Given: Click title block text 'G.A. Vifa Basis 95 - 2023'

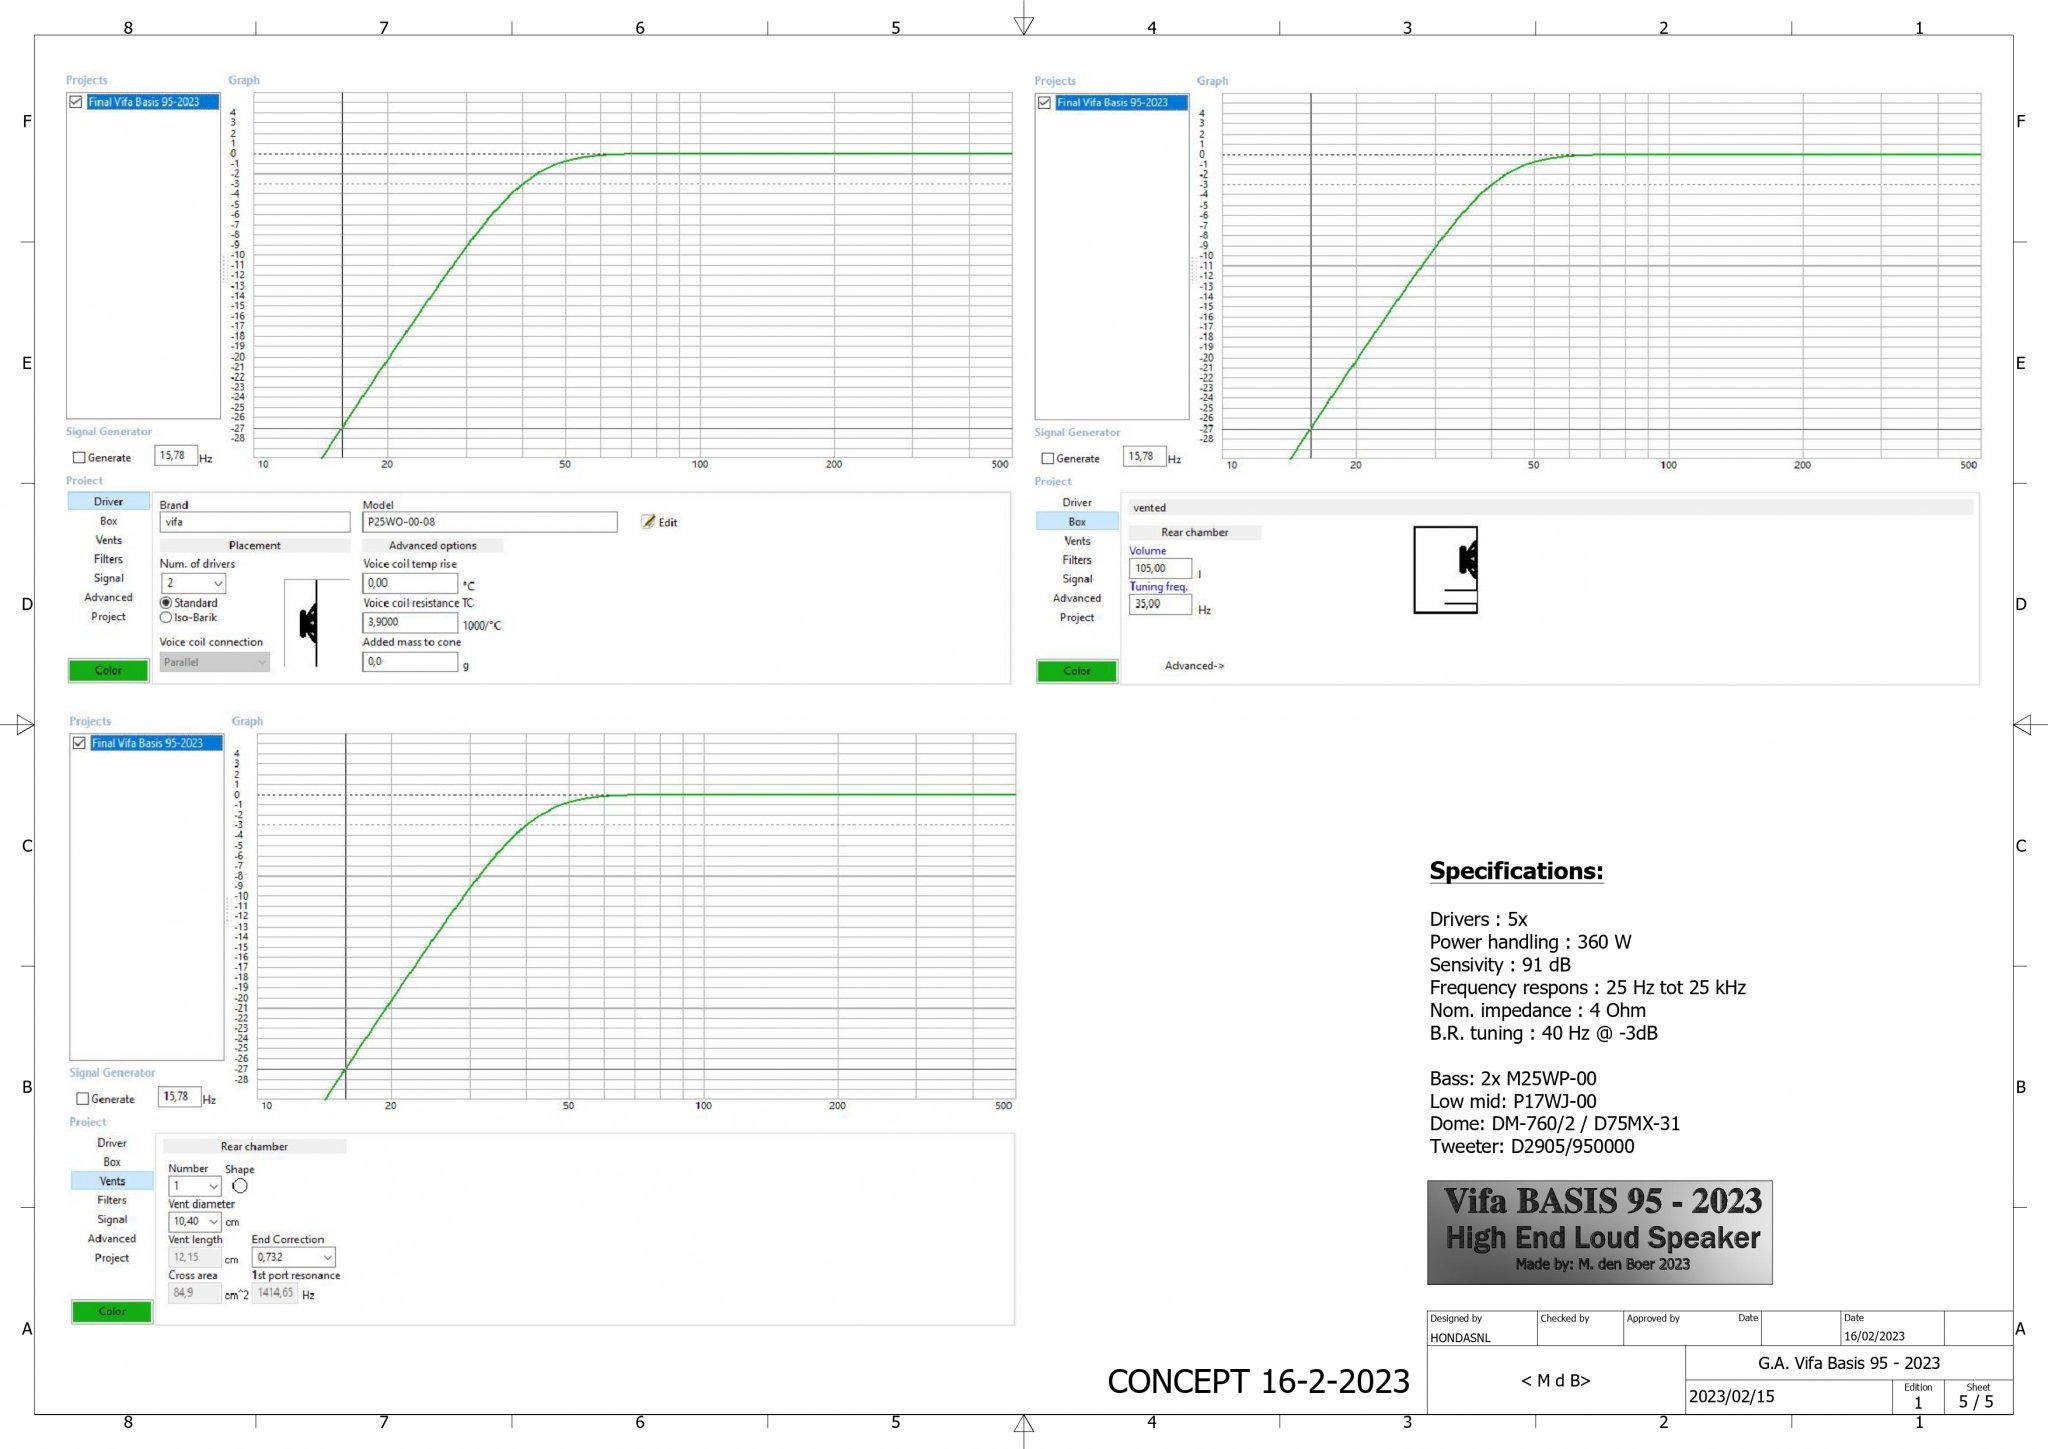Looking at the screenshot, I should [1849, 1363].
